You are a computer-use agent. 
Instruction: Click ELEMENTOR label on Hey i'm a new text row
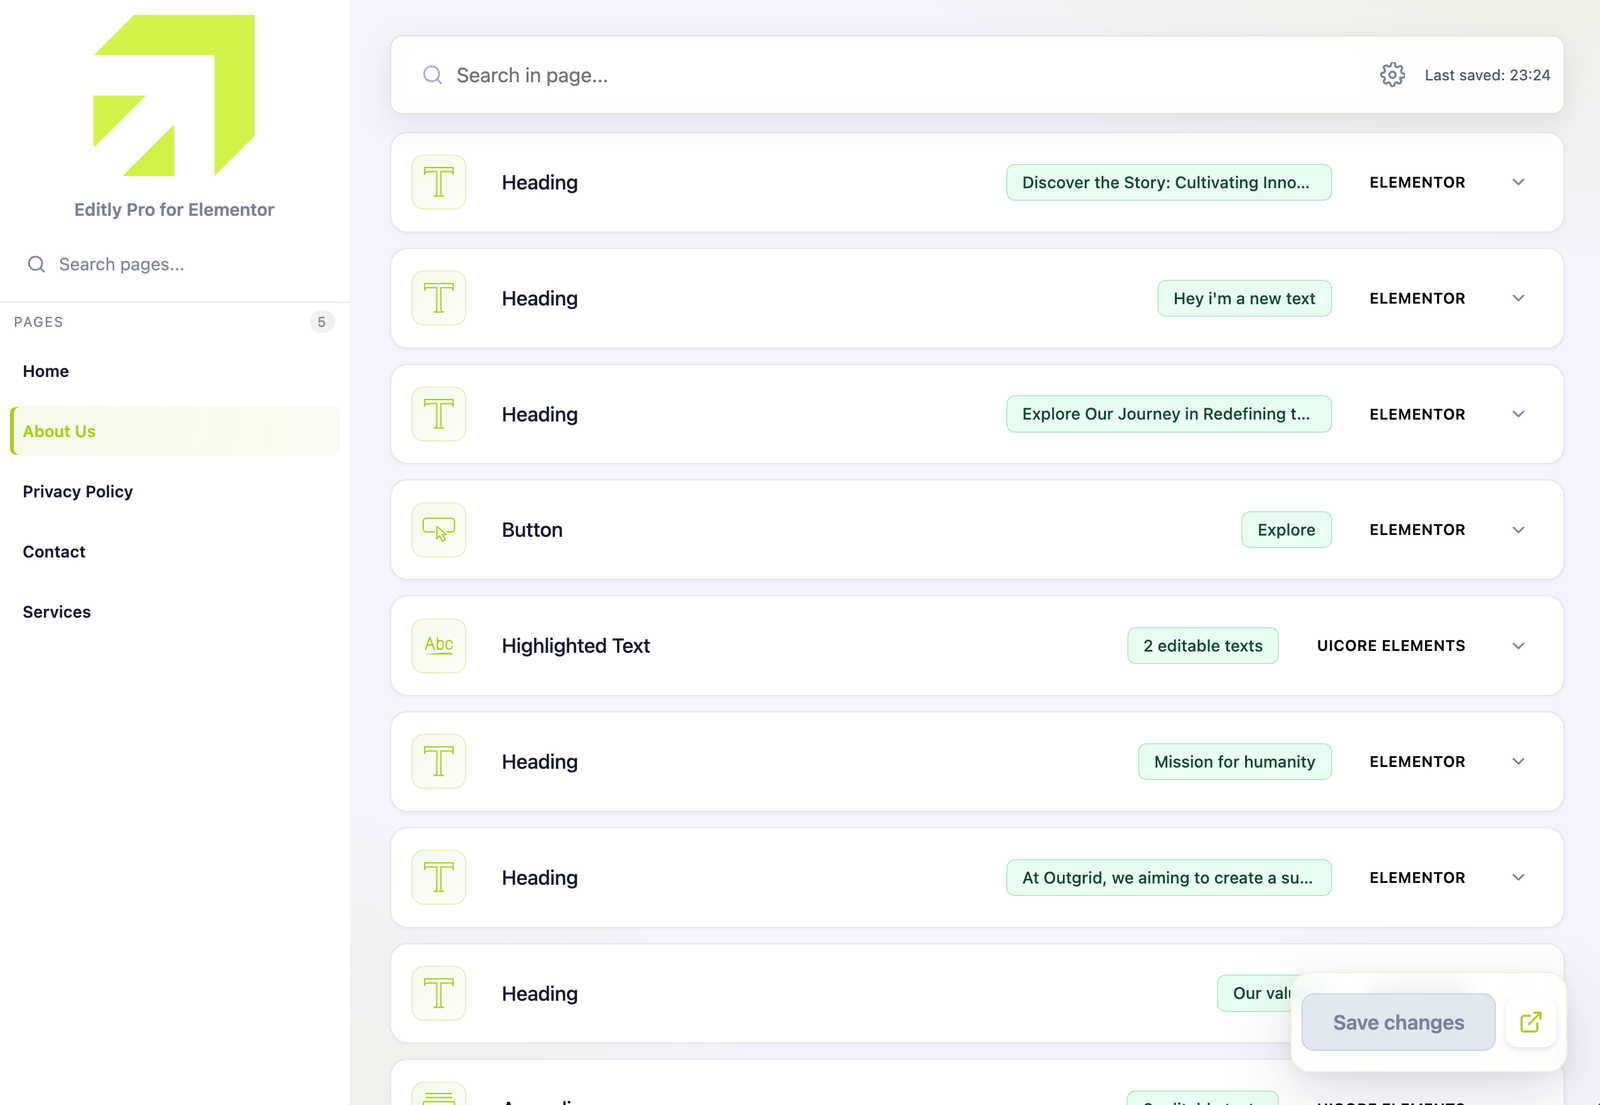pyautogui.click(x=1417, y=298)
